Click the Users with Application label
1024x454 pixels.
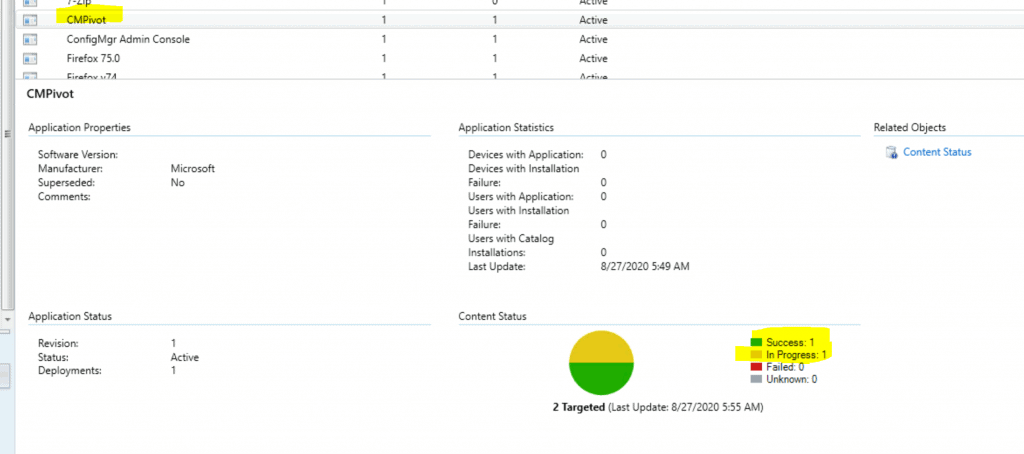tap(520, 196)
